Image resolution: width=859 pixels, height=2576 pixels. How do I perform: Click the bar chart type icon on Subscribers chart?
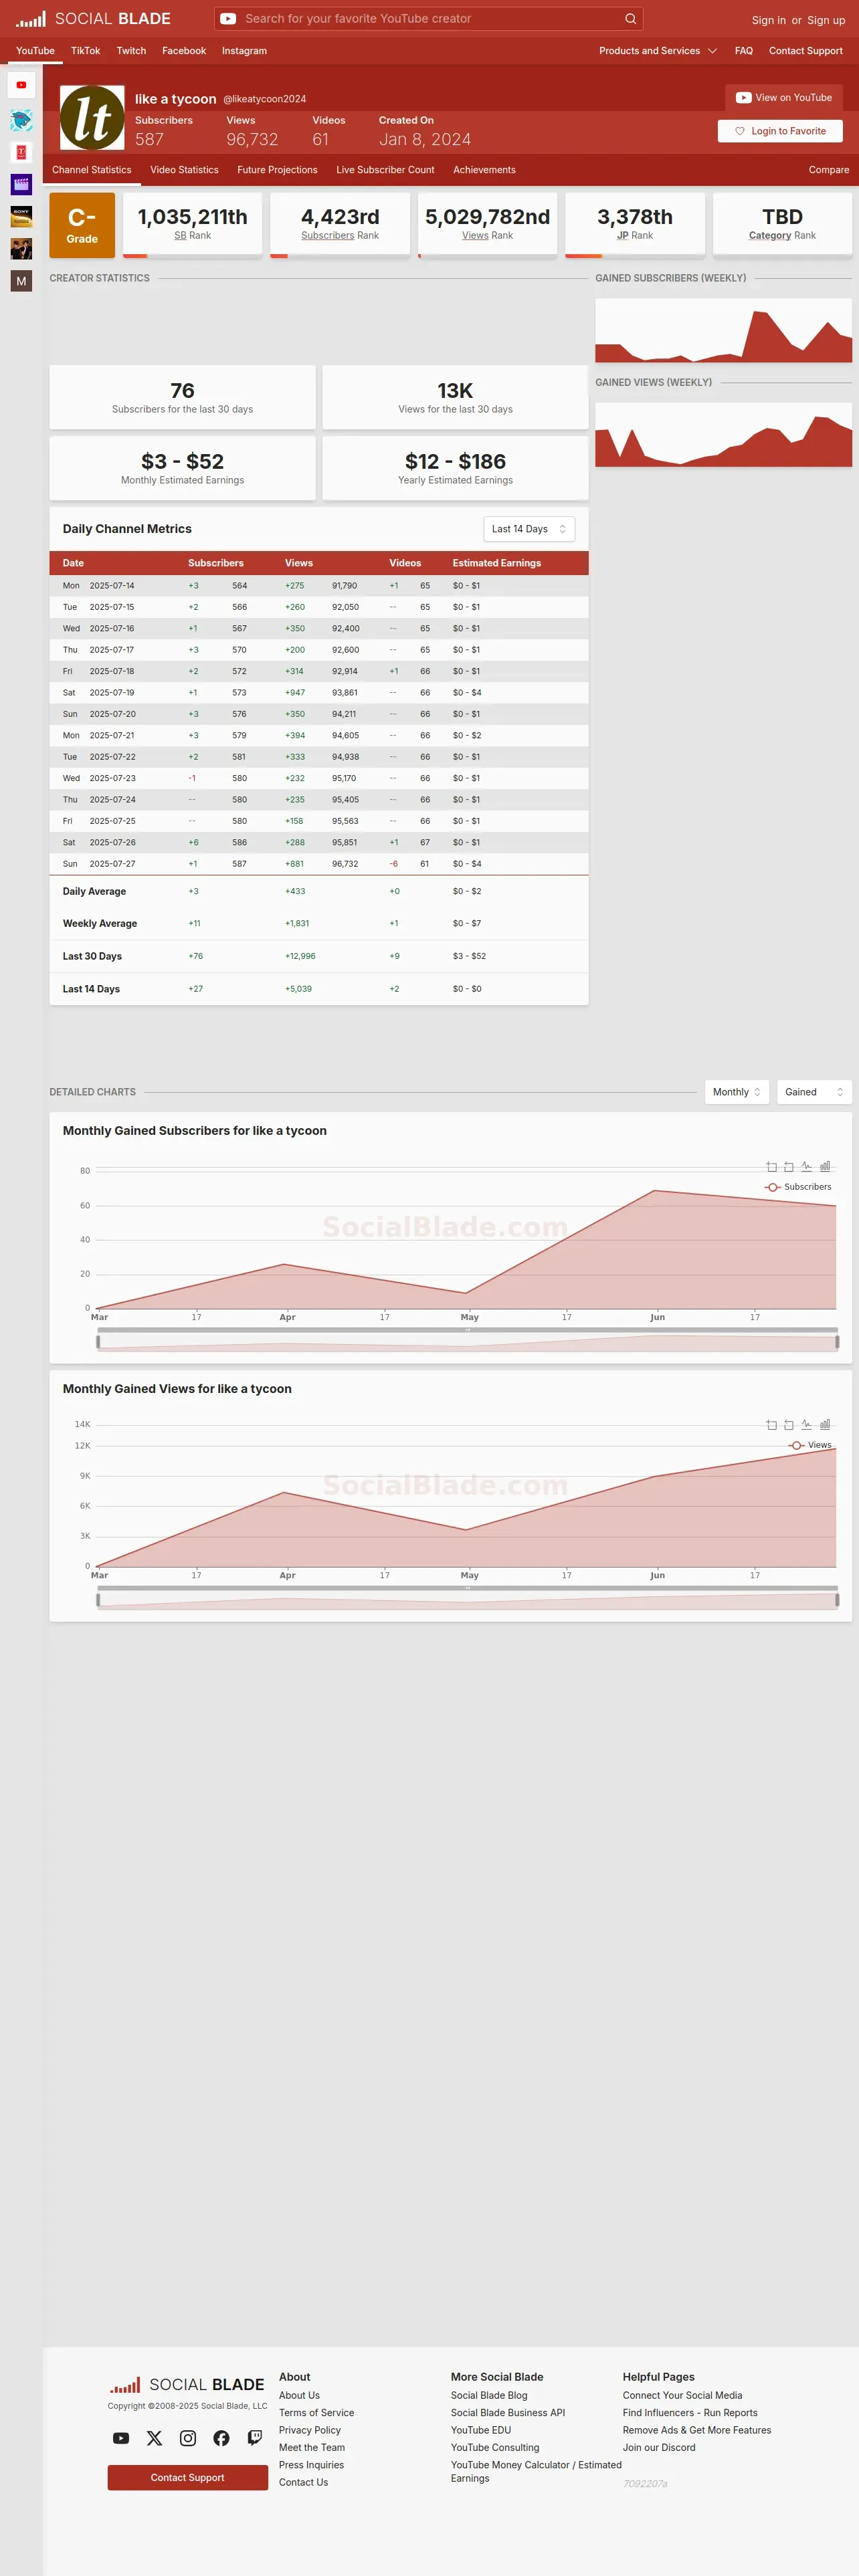(825, 1166)
